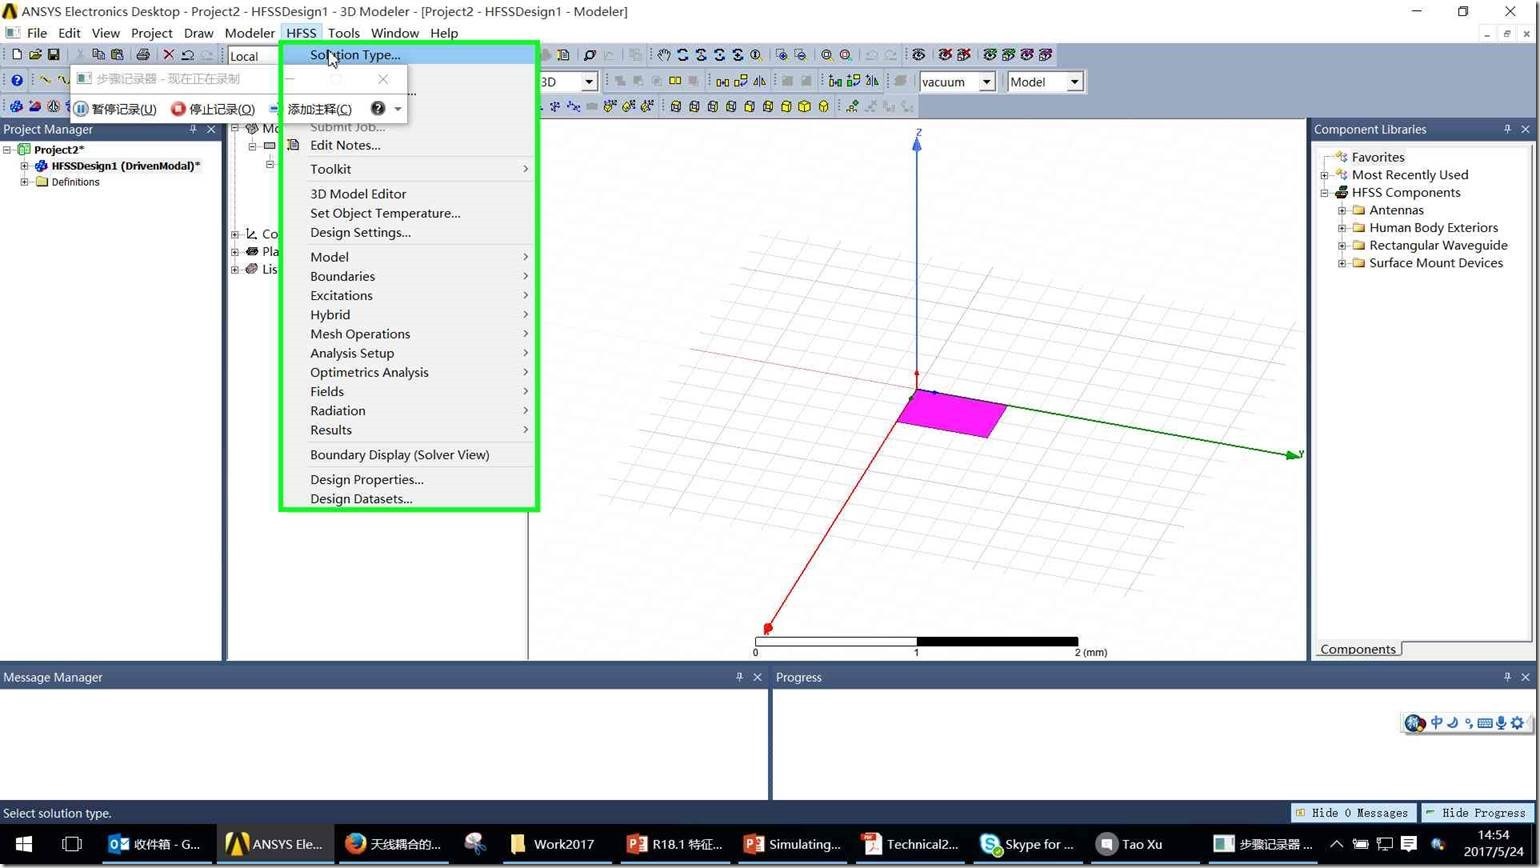Click the red eye hide-selection icon
Viewport: 1540px width, 868px height.
tap(945, 55)
